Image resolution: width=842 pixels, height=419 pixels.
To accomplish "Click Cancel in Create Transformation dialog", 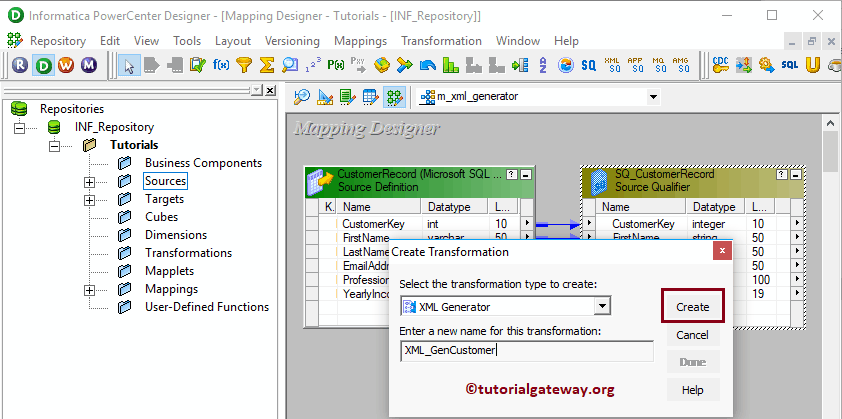I will click(x=692, y=335).
